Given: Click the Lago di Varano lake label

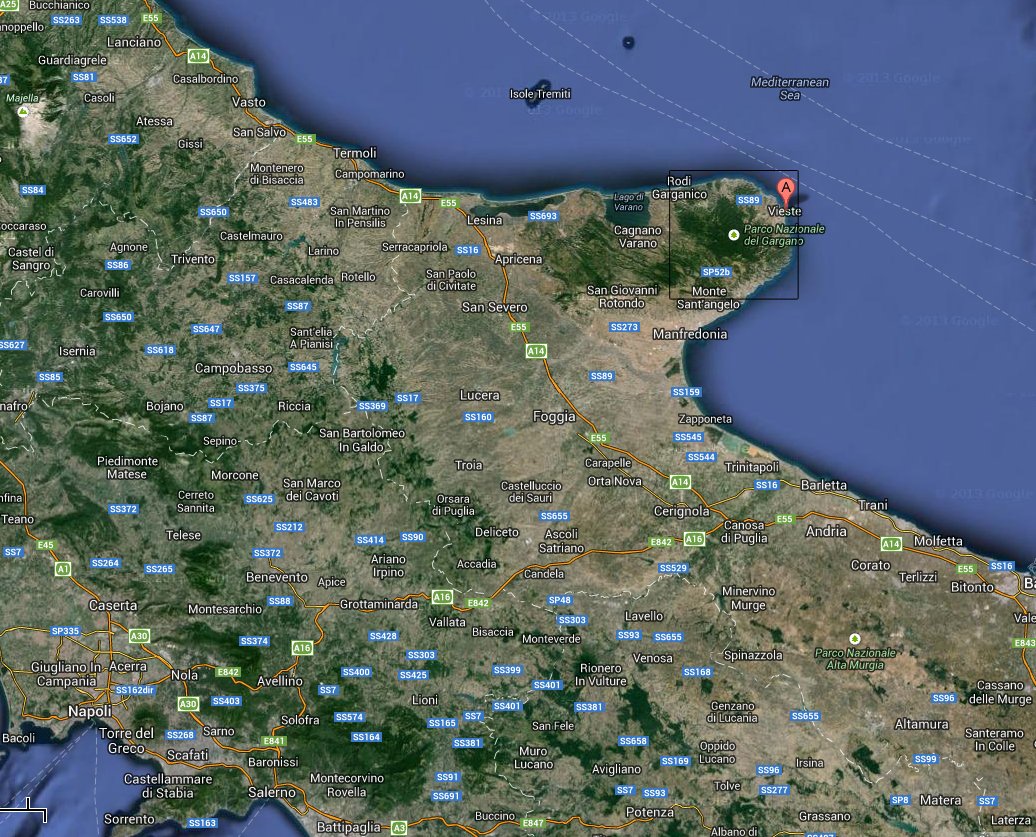Looking at the screenshot, I should pos(629,201).
